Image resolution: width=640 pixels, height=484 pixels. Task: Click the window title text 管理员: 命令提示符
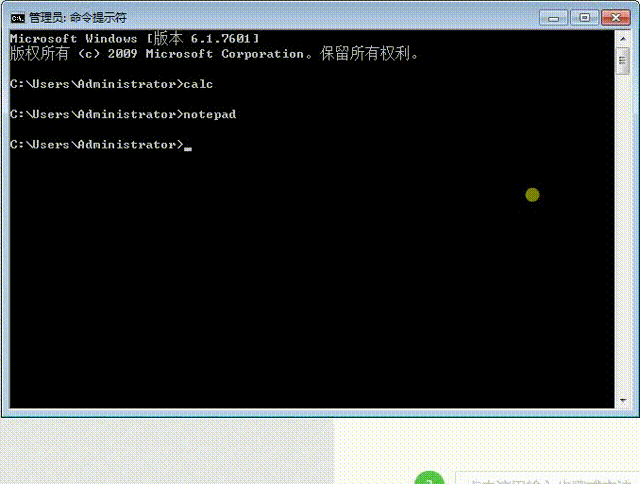78,18
